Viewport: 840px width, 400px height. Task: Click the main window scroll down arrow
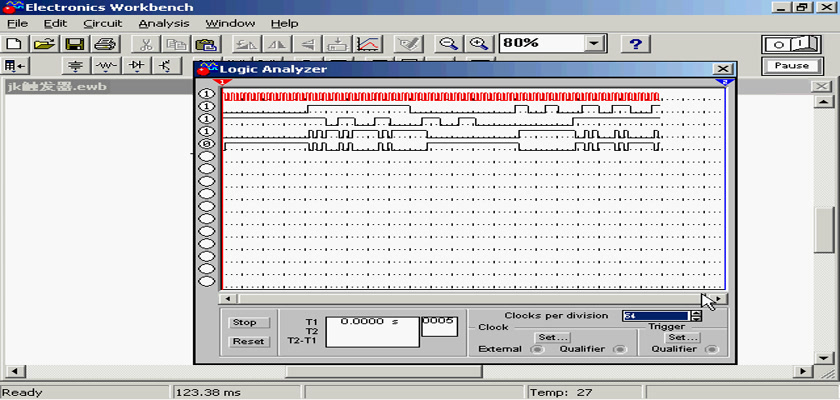(x=824, y=358)
